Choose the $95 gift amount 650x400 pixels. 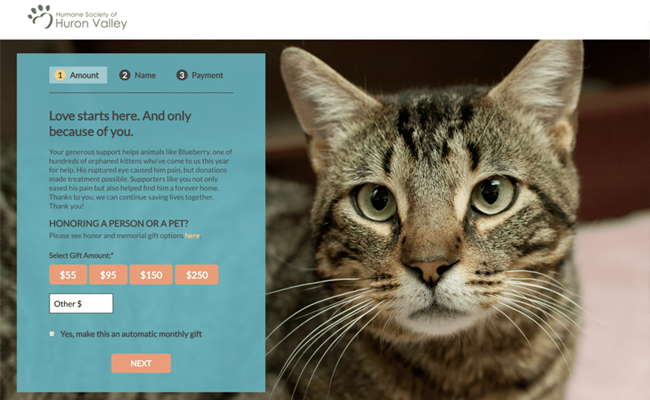[x=108, y=275]
